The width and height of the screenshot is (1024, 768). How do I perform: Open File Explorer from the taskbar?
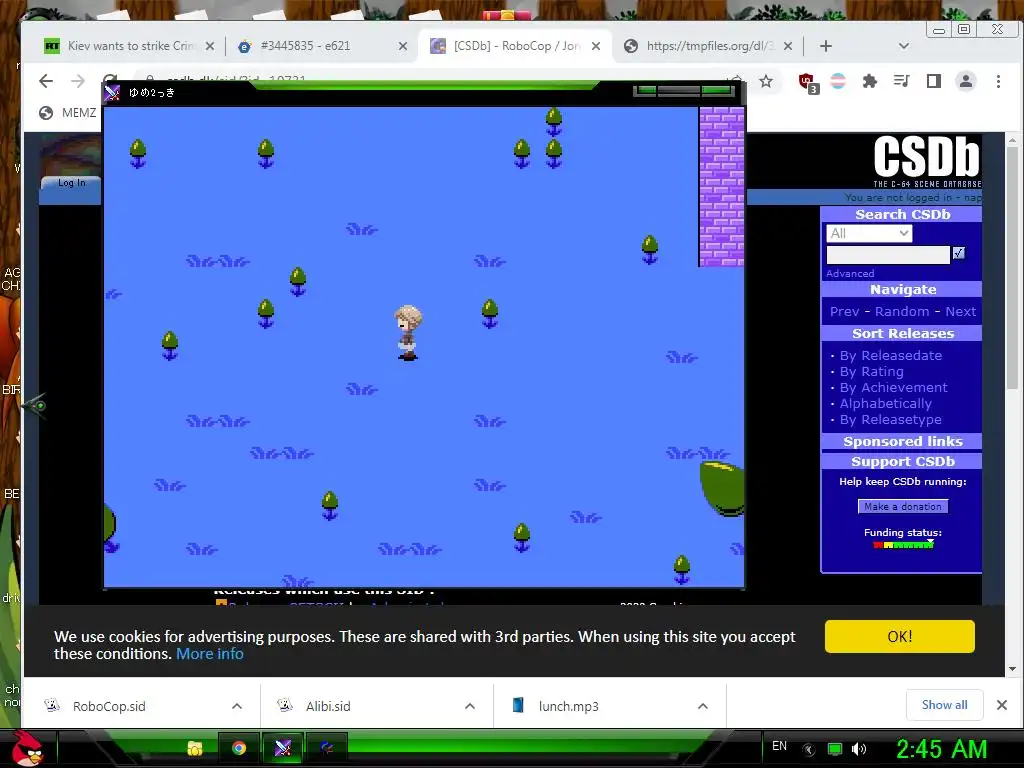click(195, 748)
